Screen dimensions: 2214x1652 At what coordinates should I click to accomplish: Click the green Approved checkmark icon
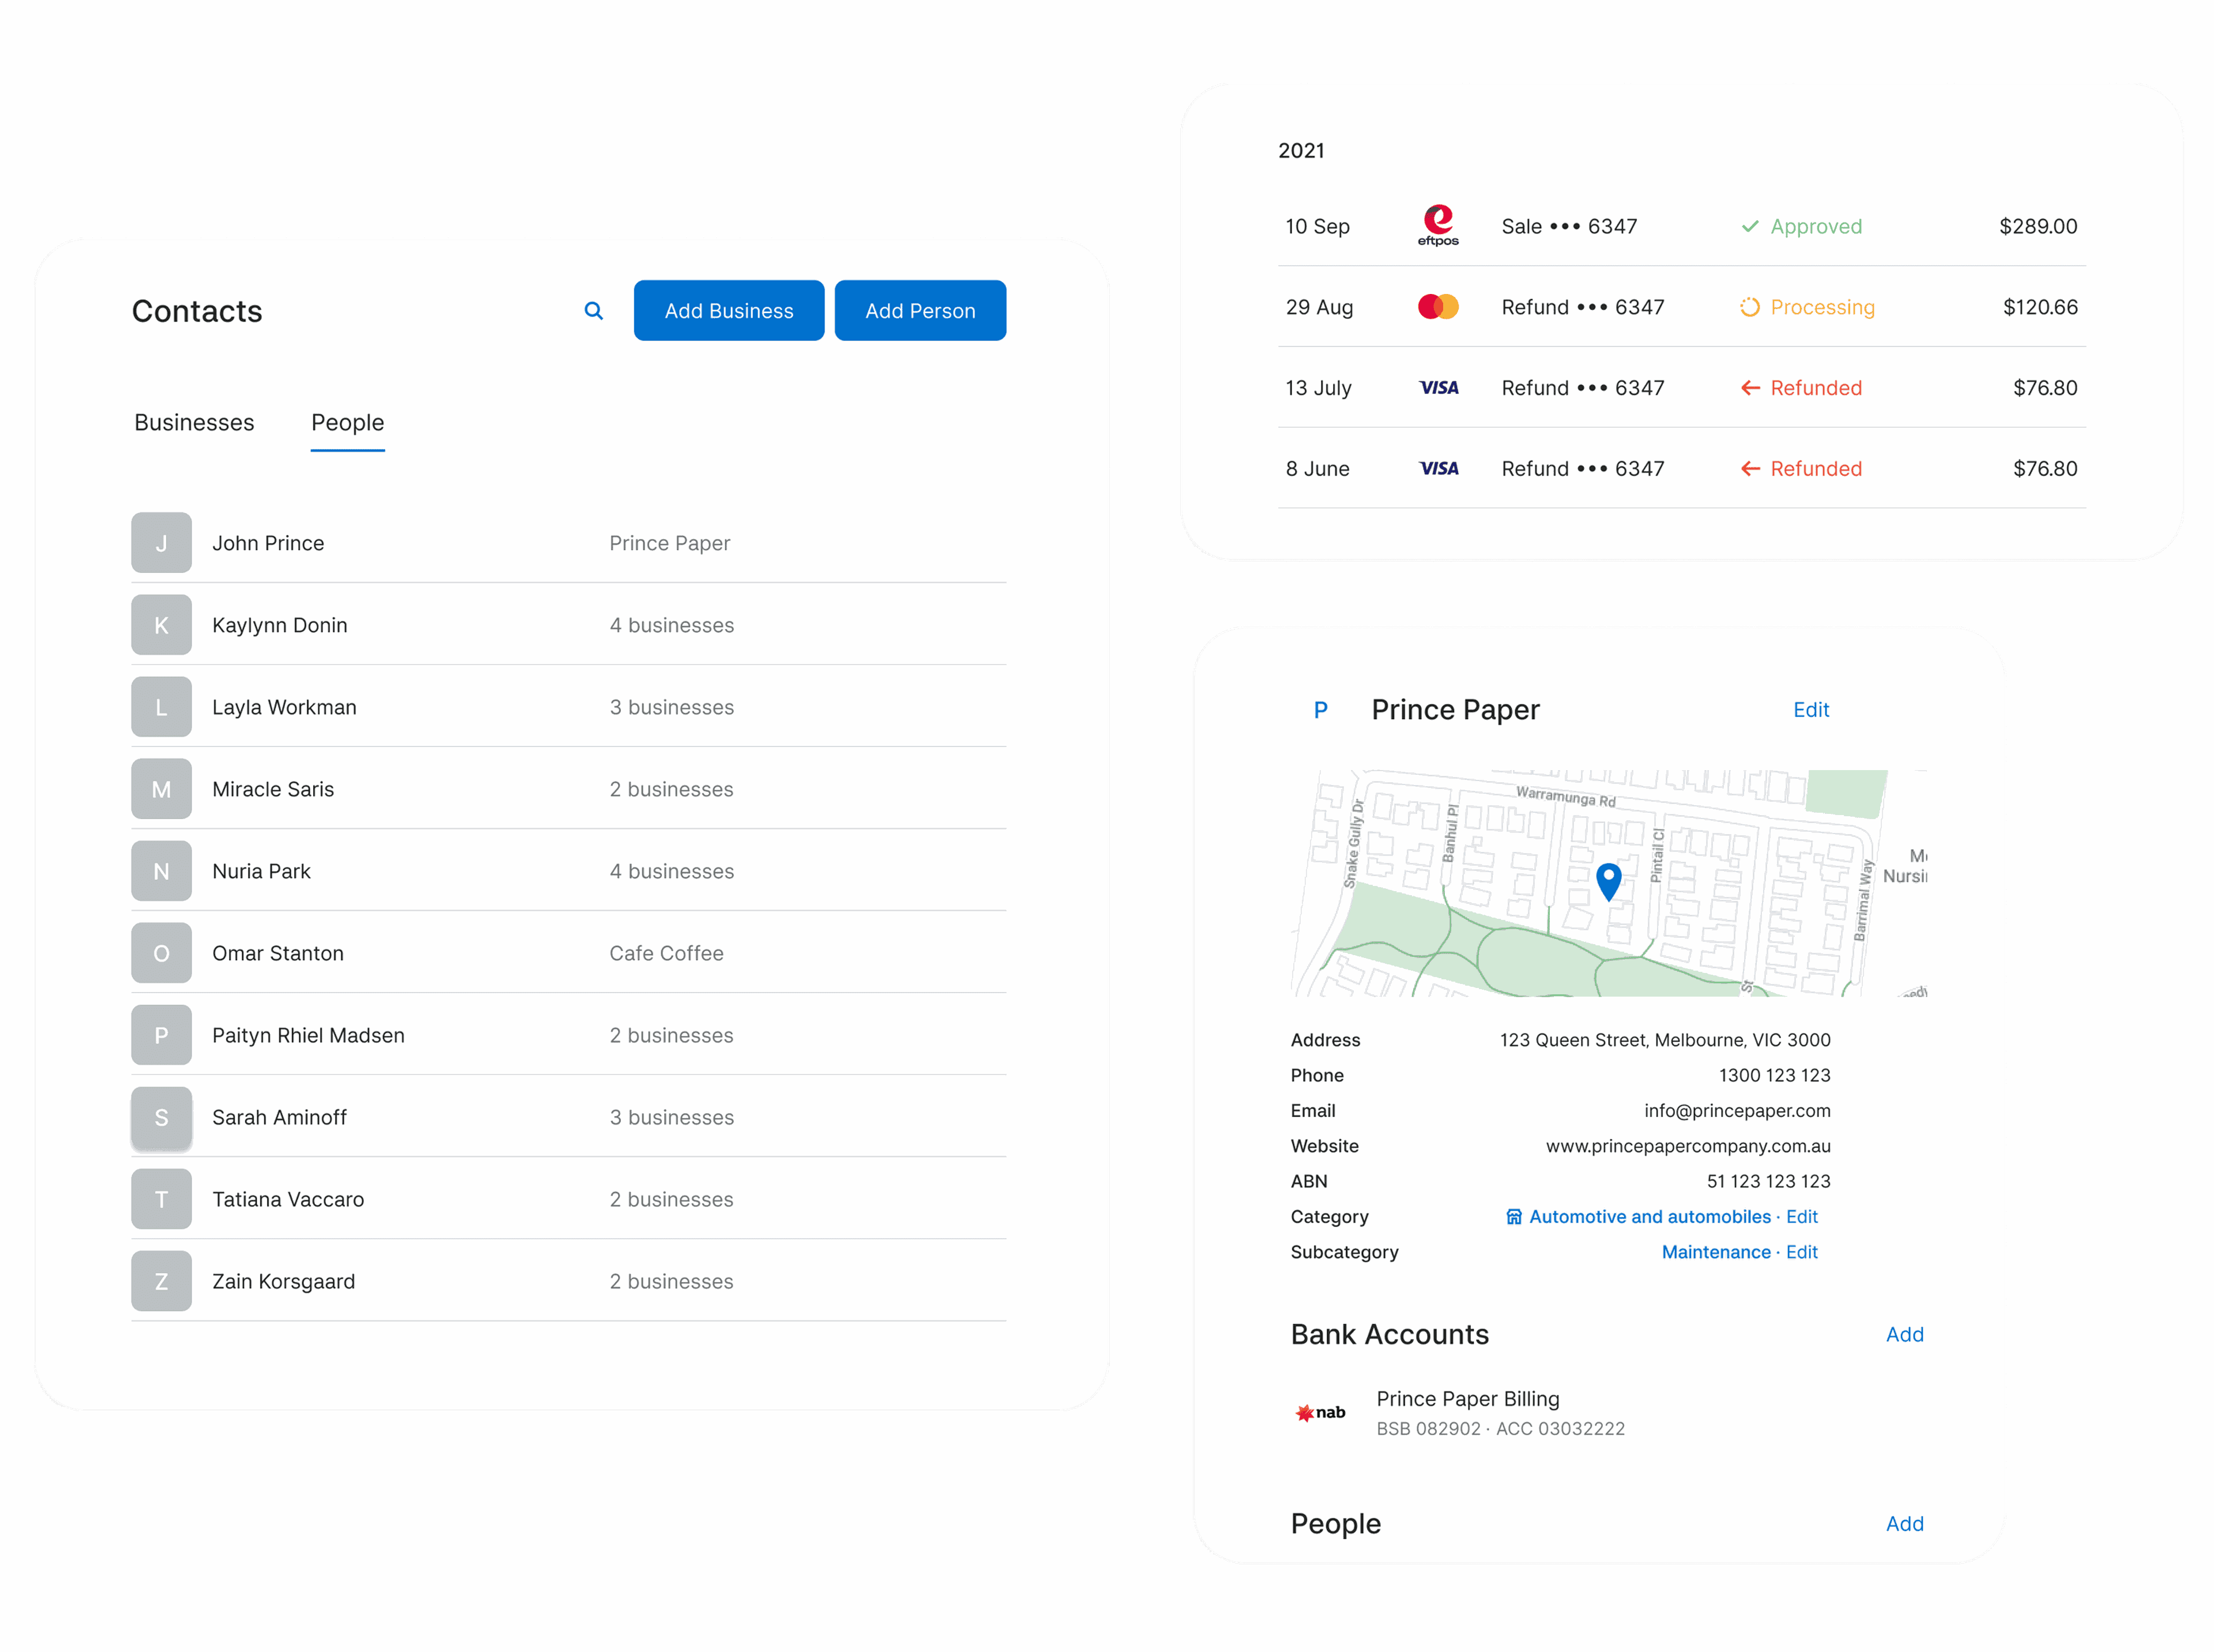click(1750, 227)
